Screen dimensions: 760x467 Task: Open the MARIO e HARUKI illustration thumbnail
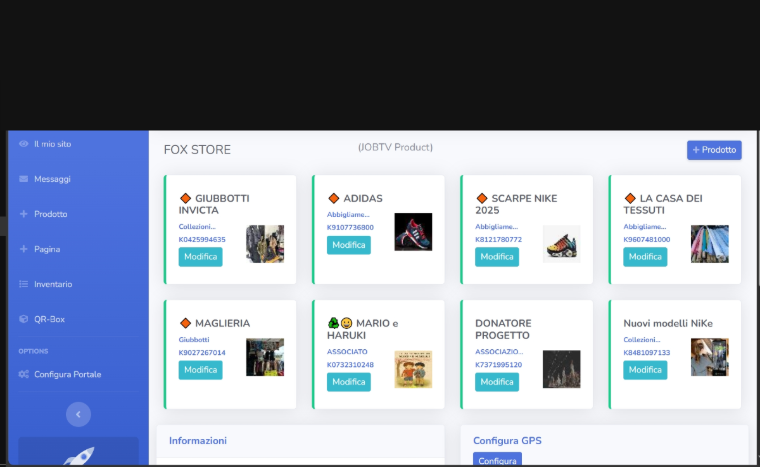413,369
